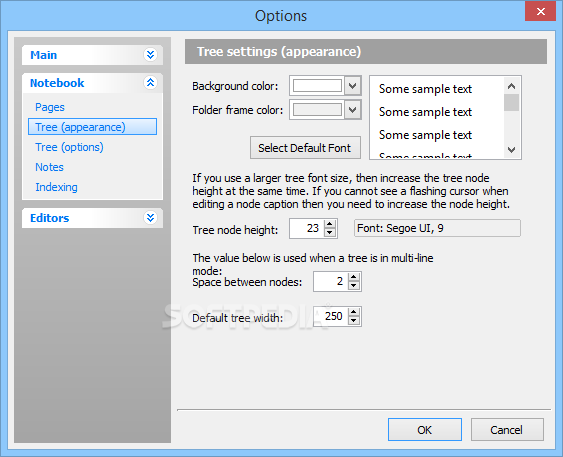The height and width of the screenshot is (457, 563).
Task: Select Tree (appearance) entry
Action: [x=92, y=127]
